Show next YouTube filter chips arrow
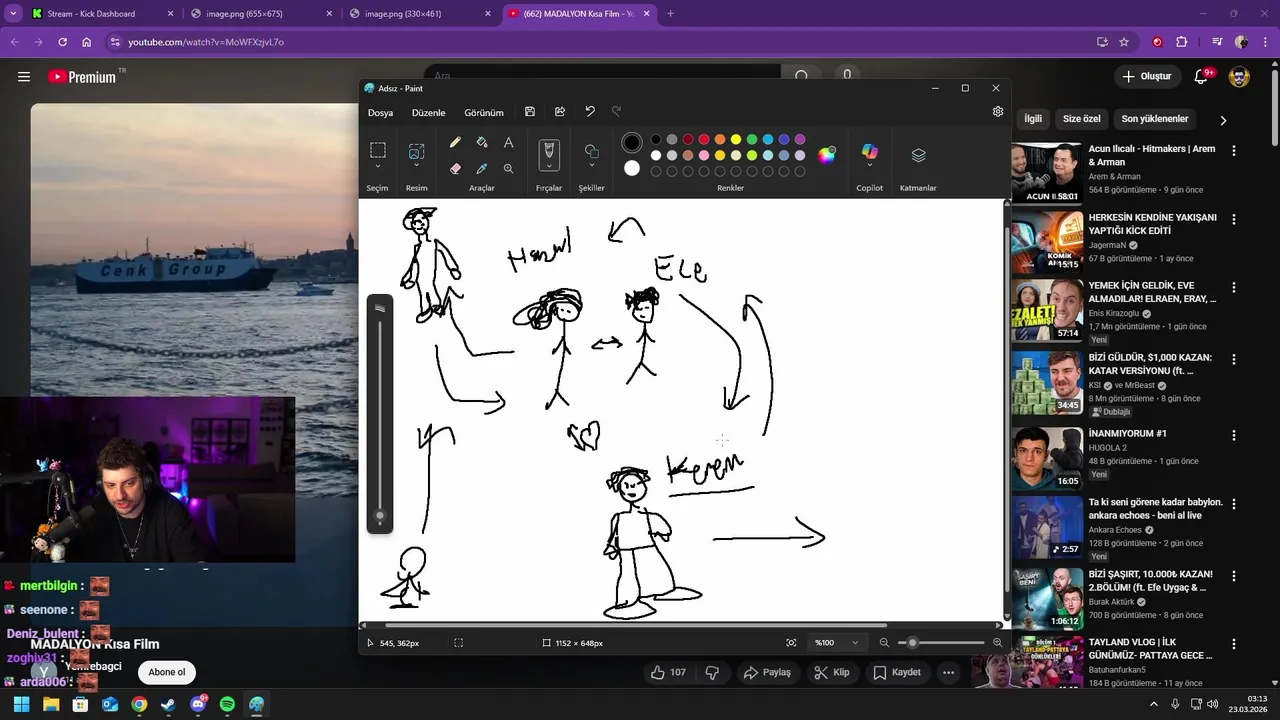The height and width of the screenshot is (720, 1280). pos(1222,120)
